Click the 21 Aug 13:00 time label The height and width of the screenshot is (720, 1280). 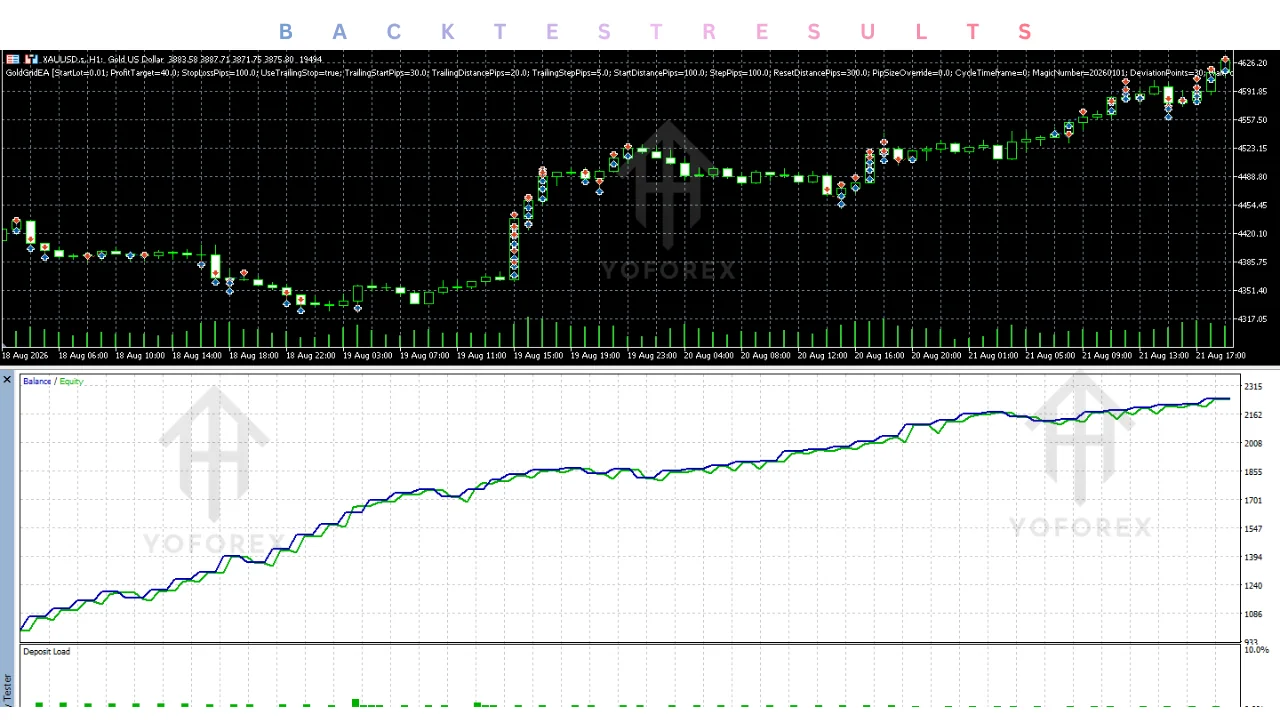point(1164,355)
